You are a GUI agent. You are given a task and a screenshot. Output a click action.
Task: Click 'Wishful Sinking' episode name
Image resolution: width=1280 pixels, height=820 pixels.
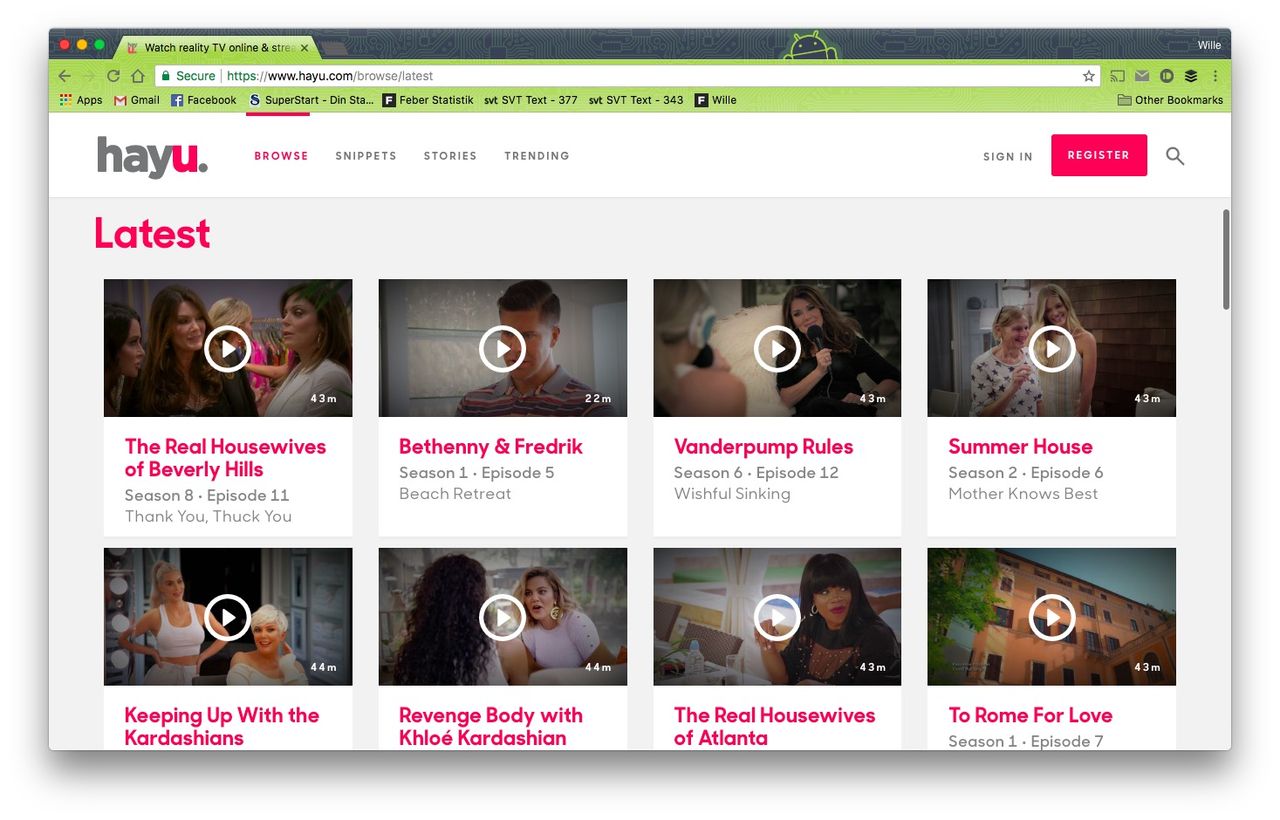[x=732, y=494]
